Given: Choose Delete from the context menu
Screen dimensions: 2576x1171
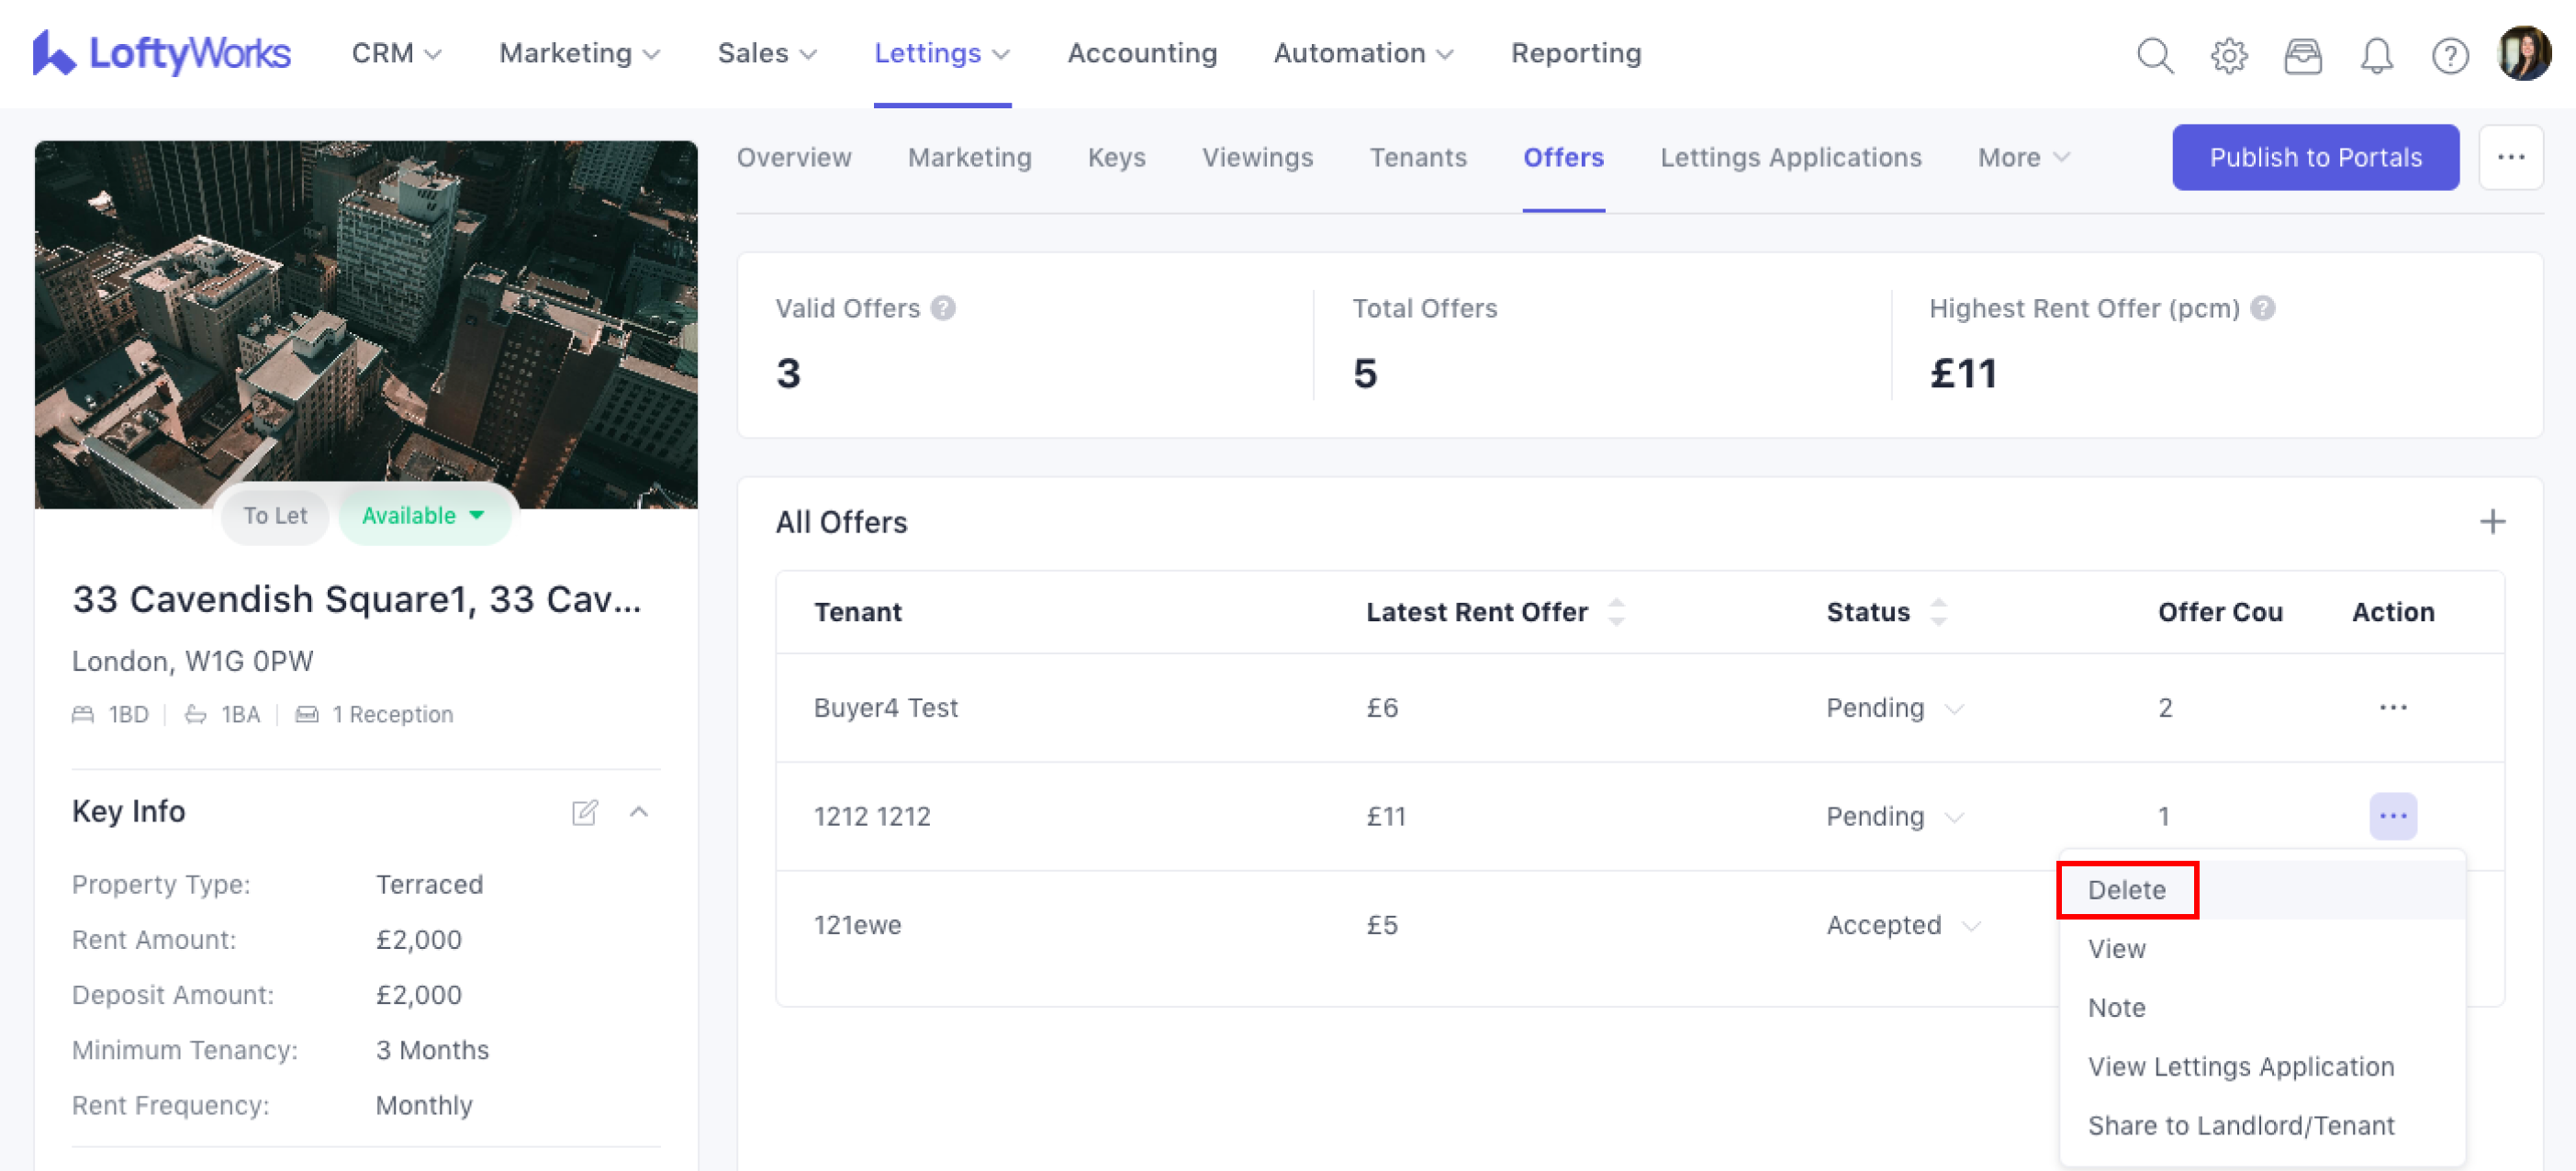Looking at the screenshot, I should click(2126, 889).
